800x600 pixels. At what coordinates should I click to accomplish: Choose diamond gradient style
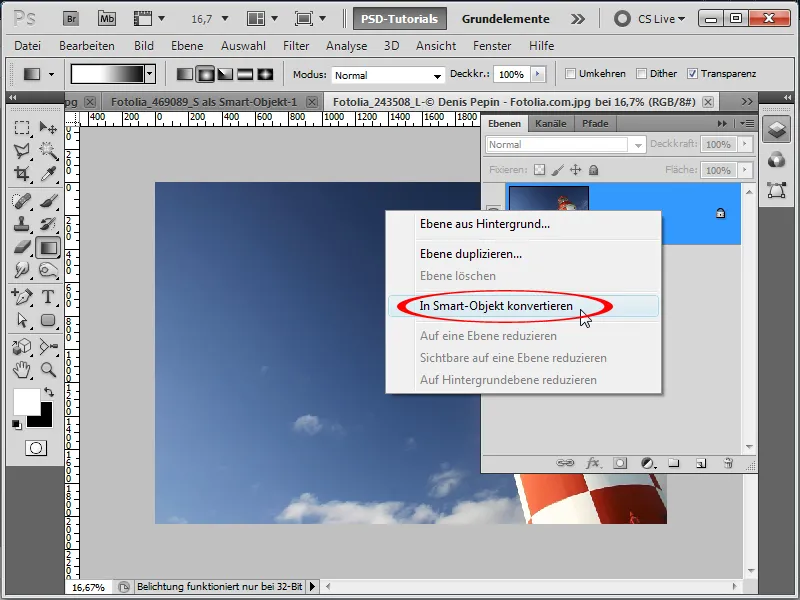click(x=265, y=74)
